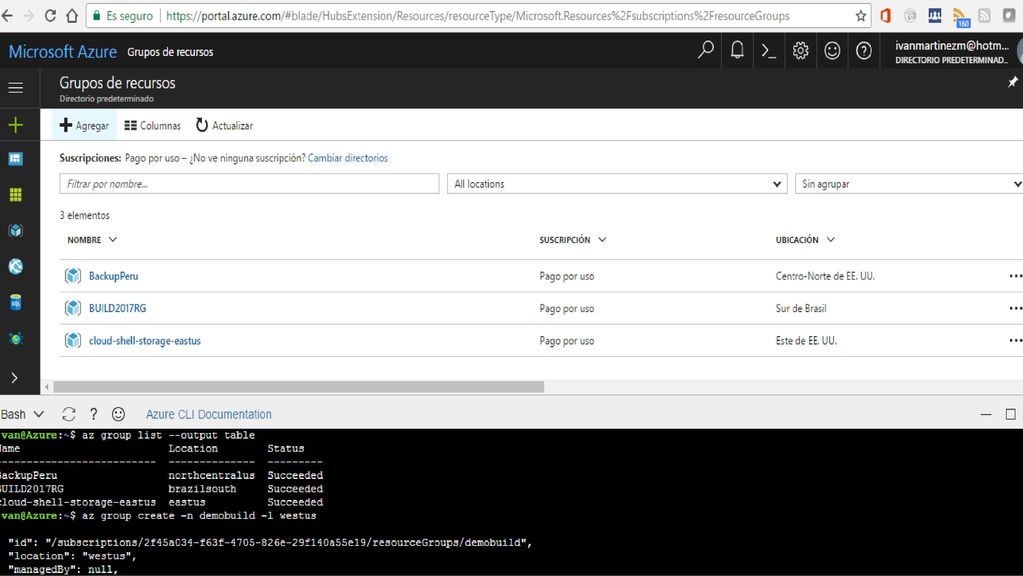Click the browser back arrow
The width and height of the screenshot is (1023, 576).
[x=7, y=16]
